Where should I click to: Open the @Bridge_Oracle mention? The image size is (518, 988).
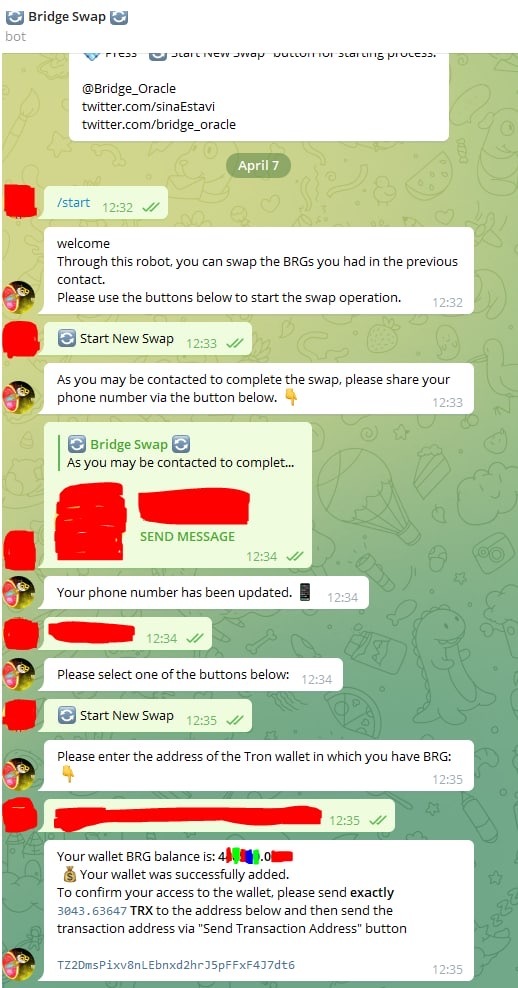click(129, 89)
